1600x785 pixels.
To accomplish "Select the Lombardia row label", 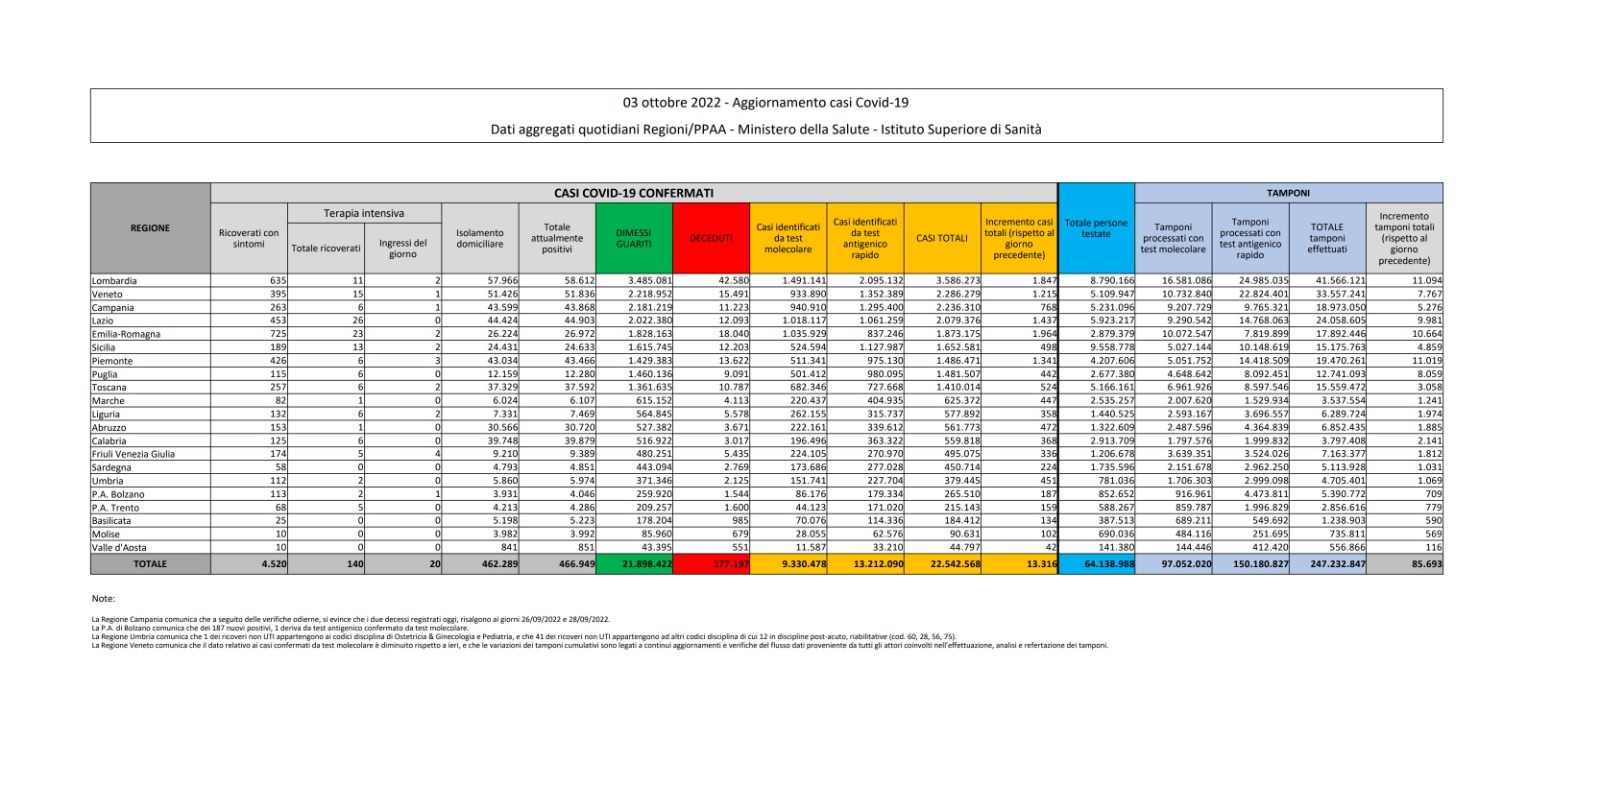I will [114, 281].
